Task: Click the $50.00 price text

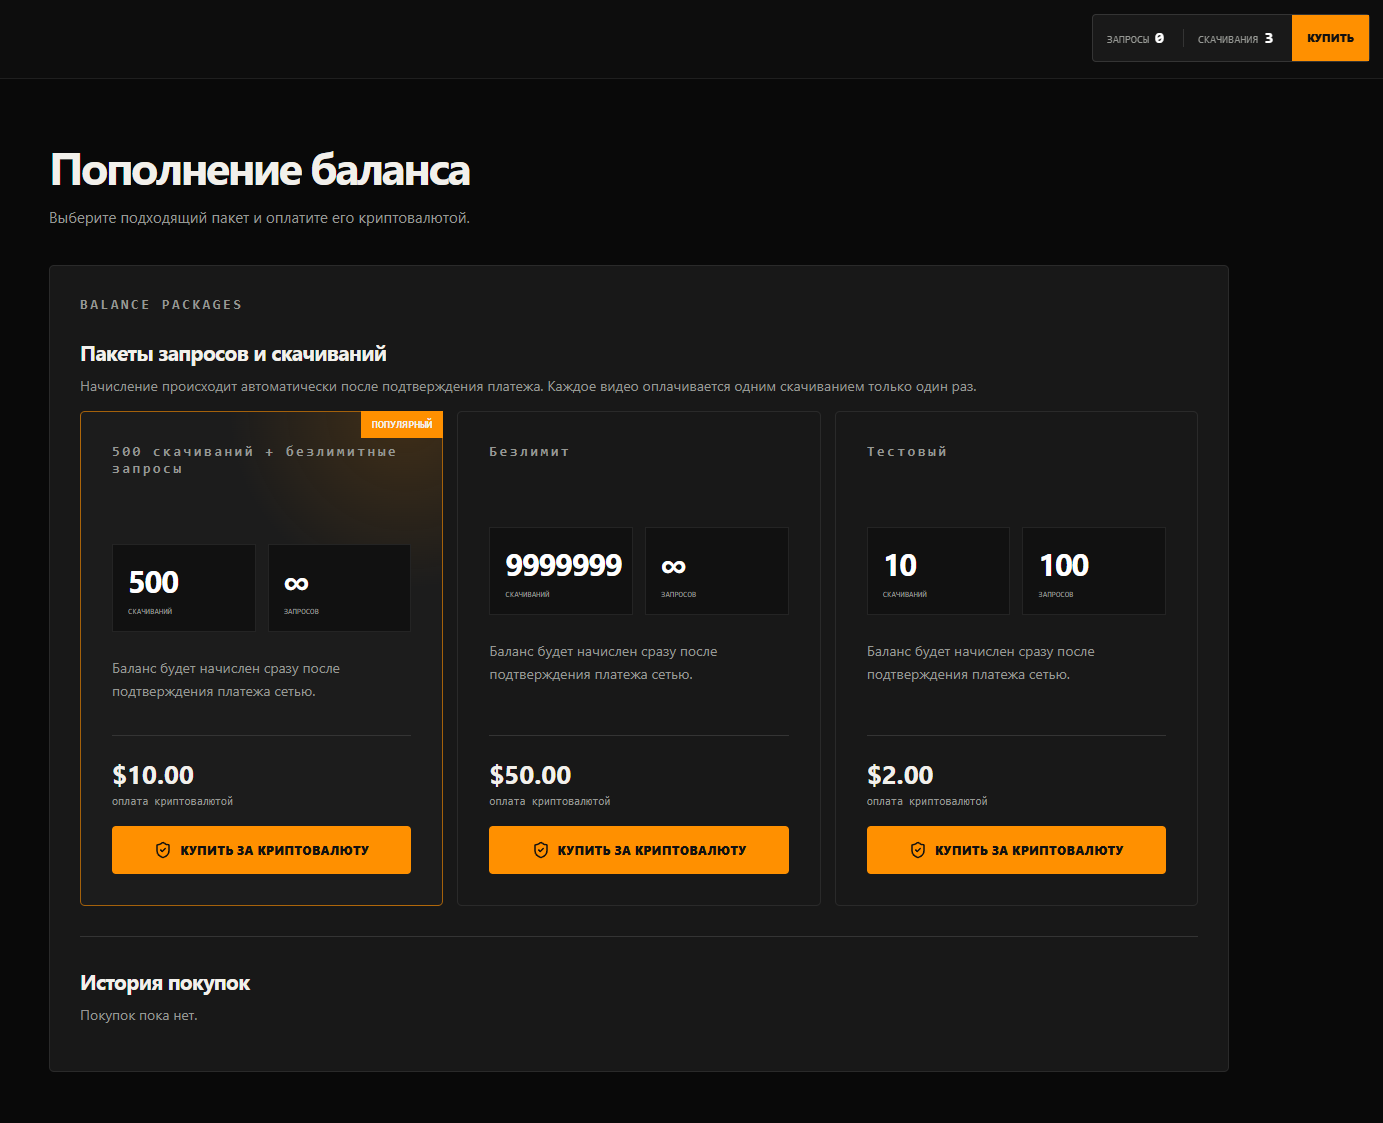Action: point(530,775)
